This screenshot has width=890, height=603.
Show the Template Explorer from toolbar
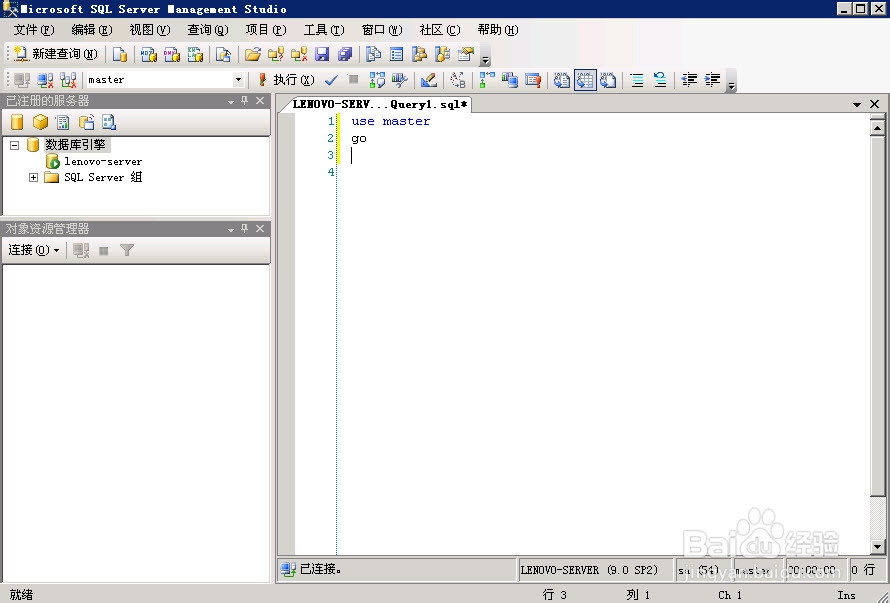443,54
